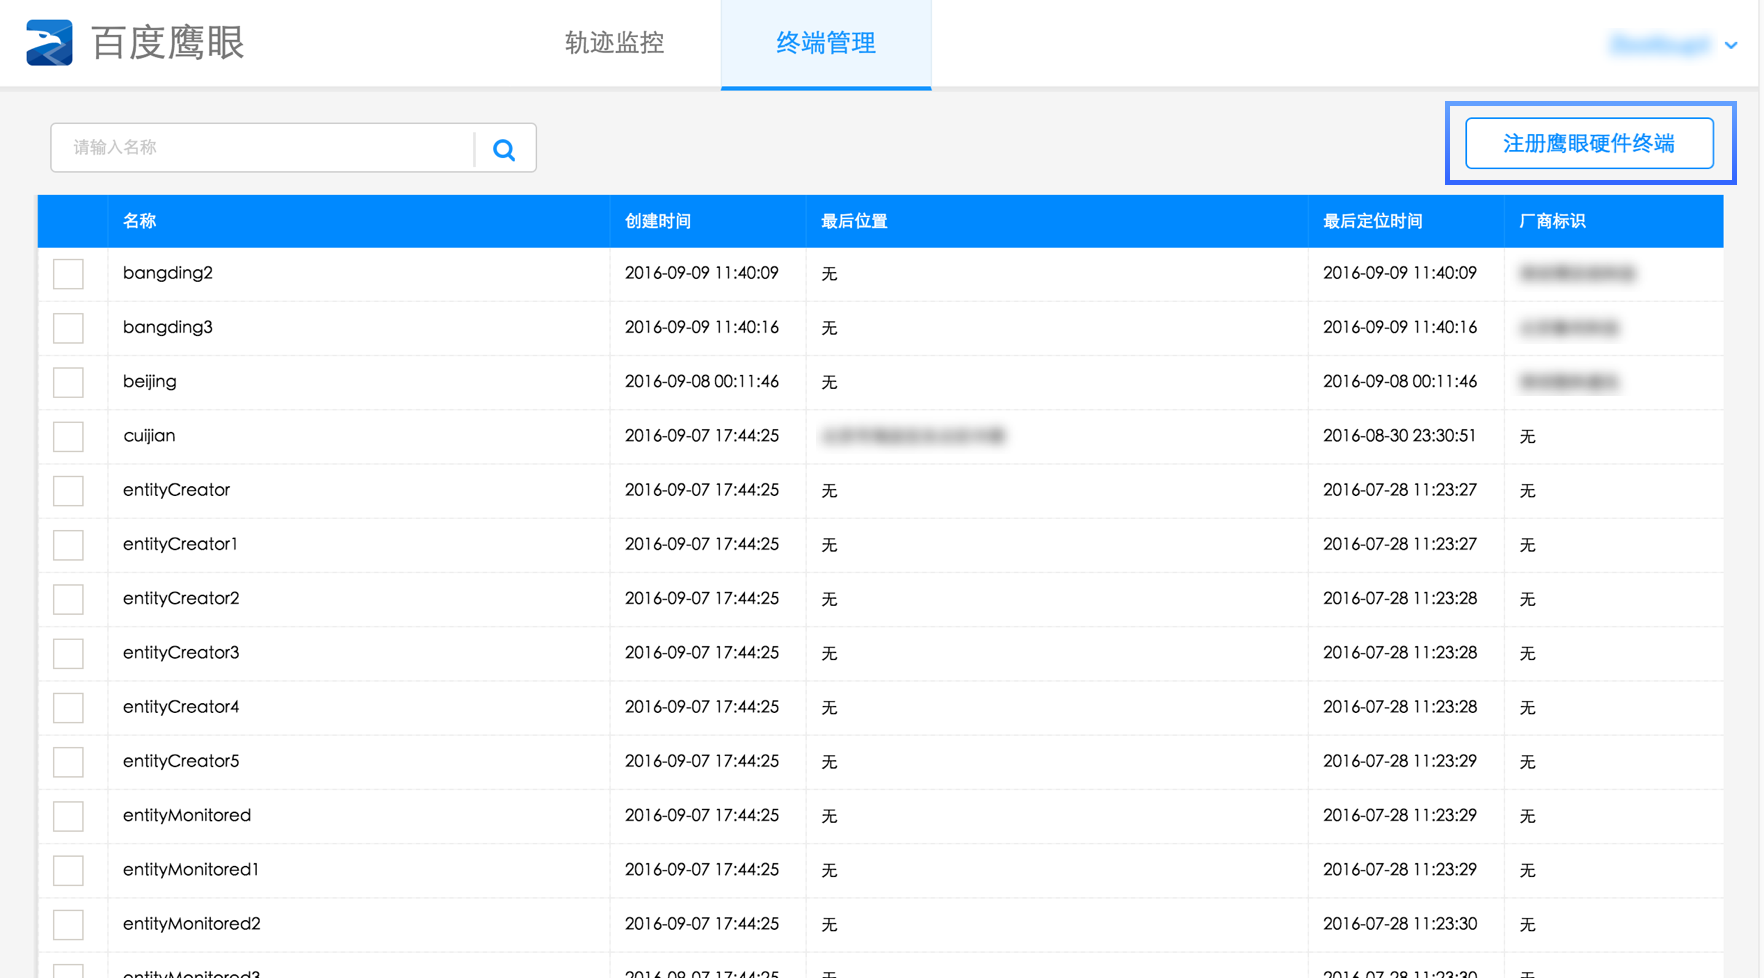Select the 终端管理 tab
This screenshot has height=978, width=1764.
825,43
